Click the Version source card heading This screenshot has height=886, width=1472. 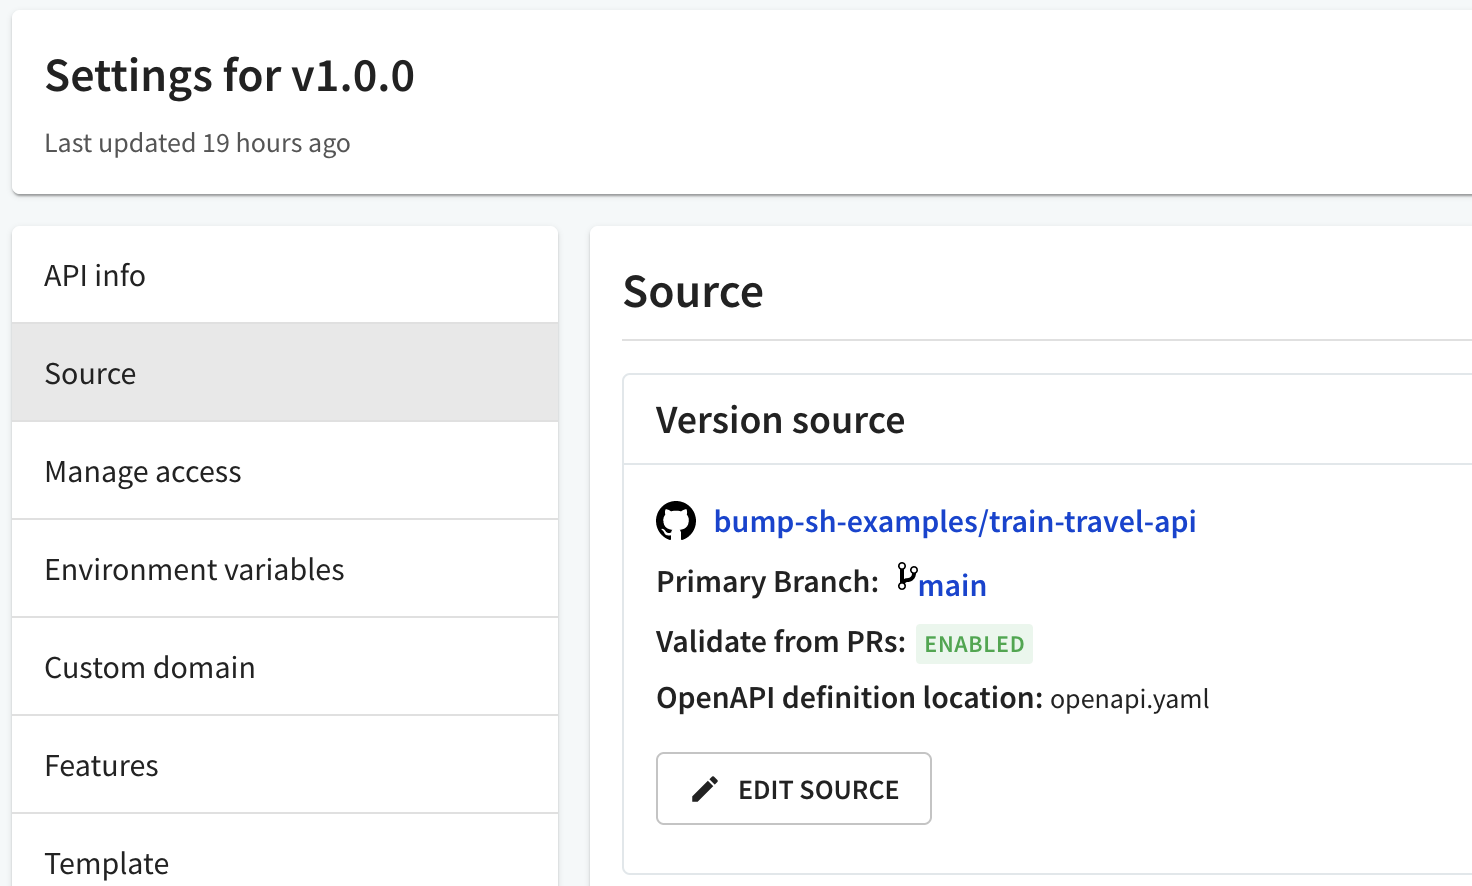780,420
